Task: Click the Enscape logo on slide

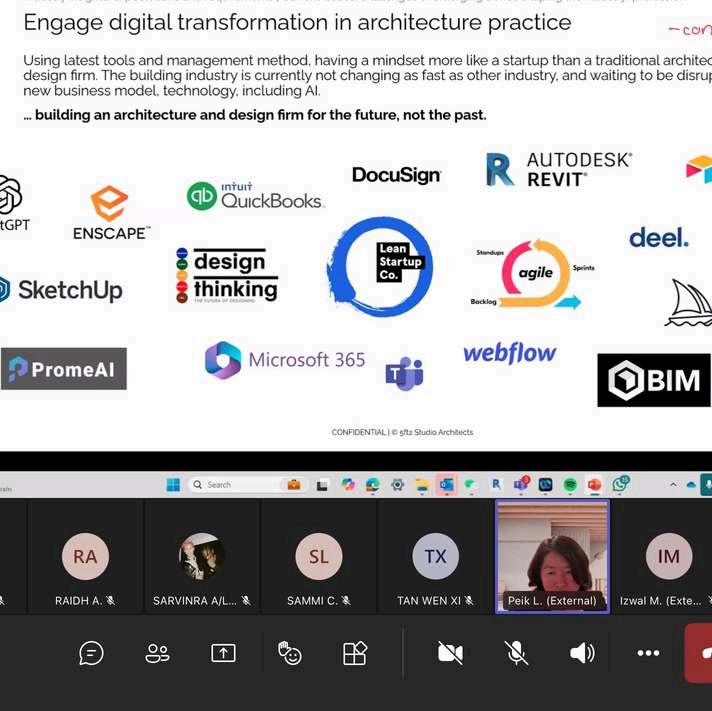Action: (x=111, y=212)
